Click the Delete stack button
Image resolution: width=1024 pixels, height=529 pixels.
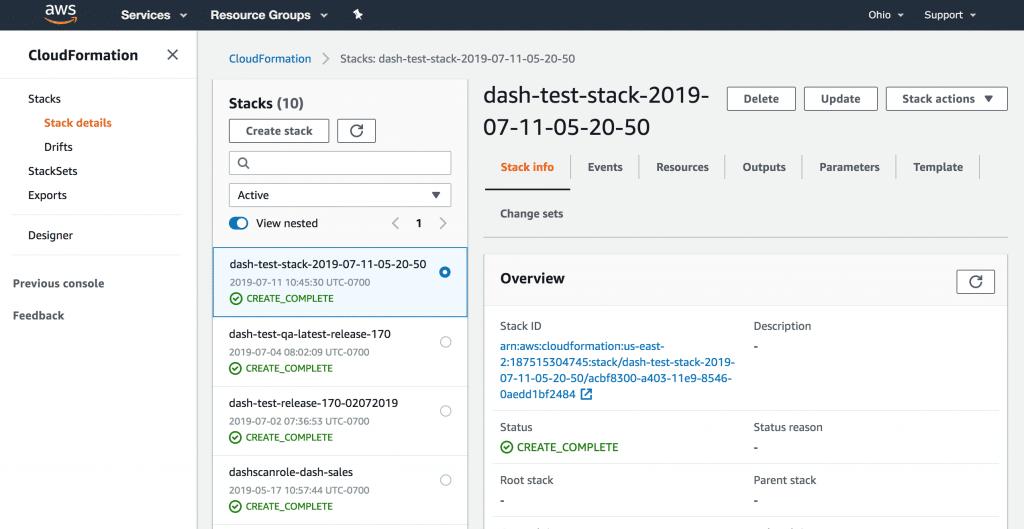coord(761,99)
